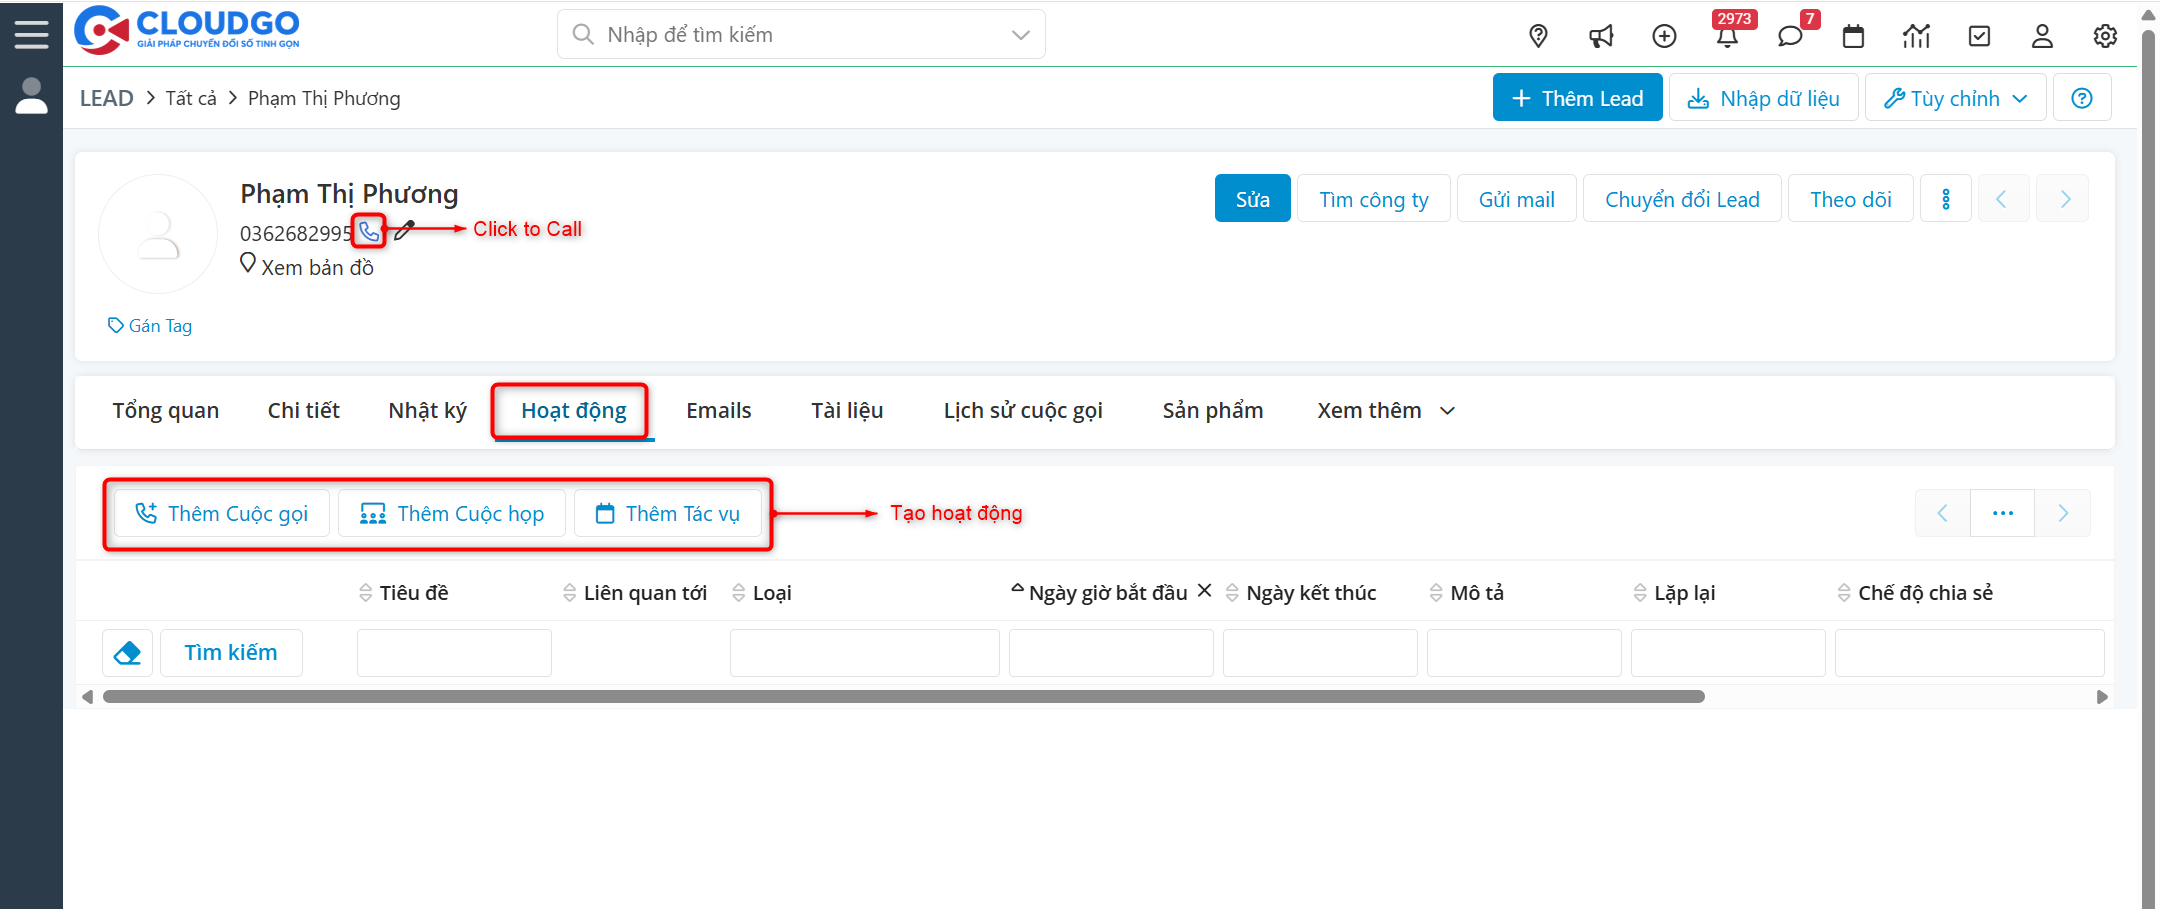Click the Click to Call phone icon

[x=369, y=231]
